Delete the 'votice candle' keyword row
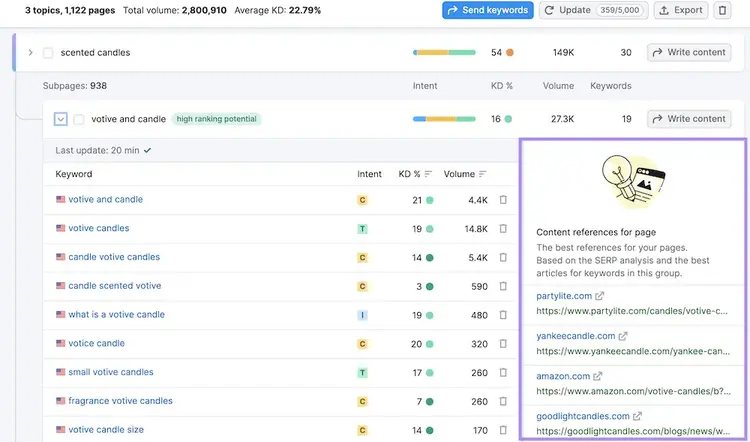Image resolution: width=750 pixels, height=442 pixels. pos(503,343)
